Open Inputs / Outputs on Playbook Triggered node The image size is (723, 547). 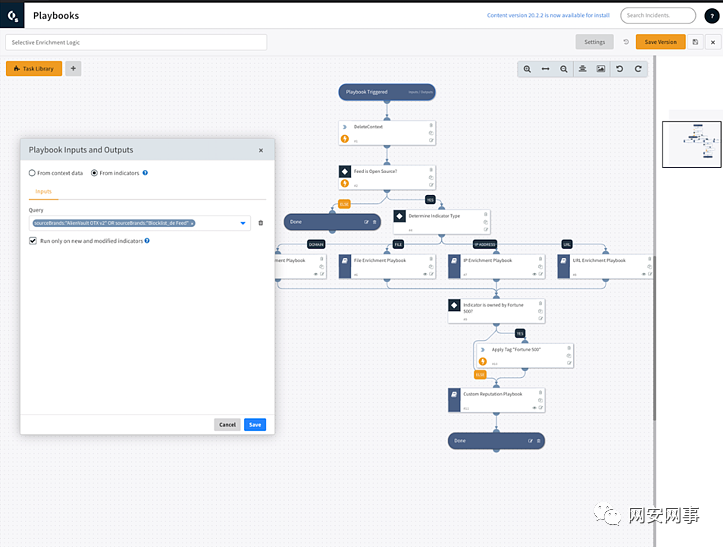[421, 92]
